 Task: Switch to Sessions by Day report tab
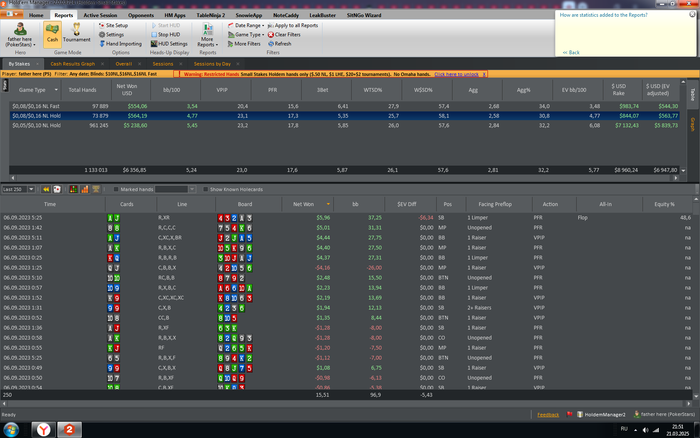[212, 64]
